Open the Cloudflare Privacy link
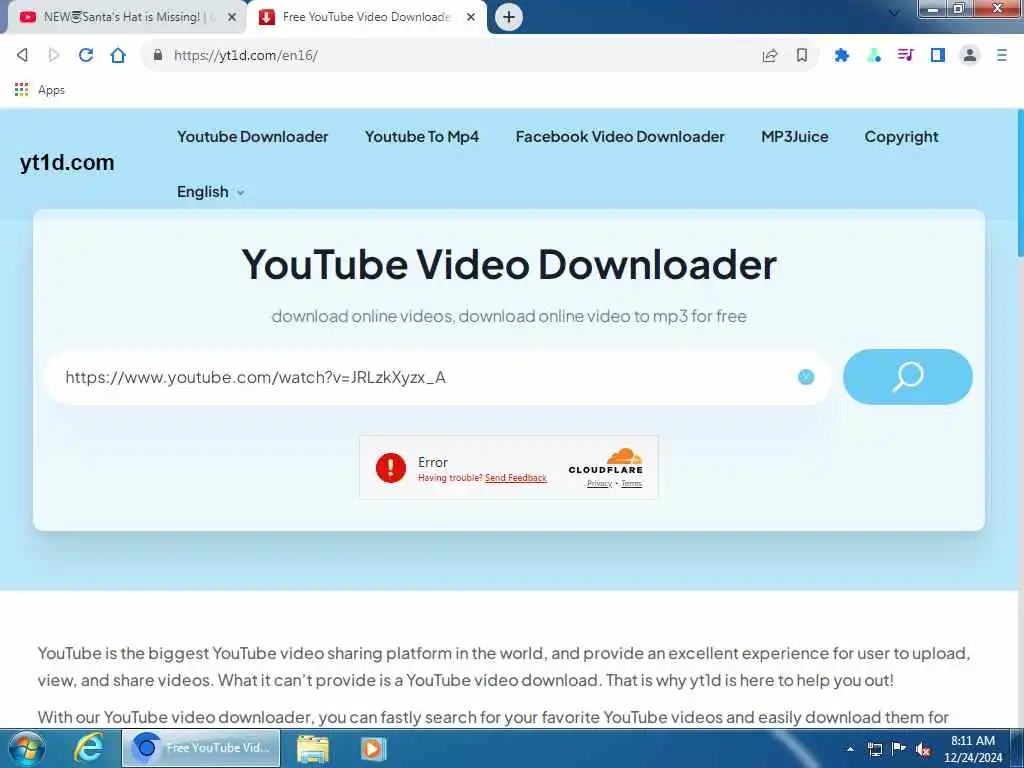The width and height of the screenshot is (1024, 768). click(599, 484)
